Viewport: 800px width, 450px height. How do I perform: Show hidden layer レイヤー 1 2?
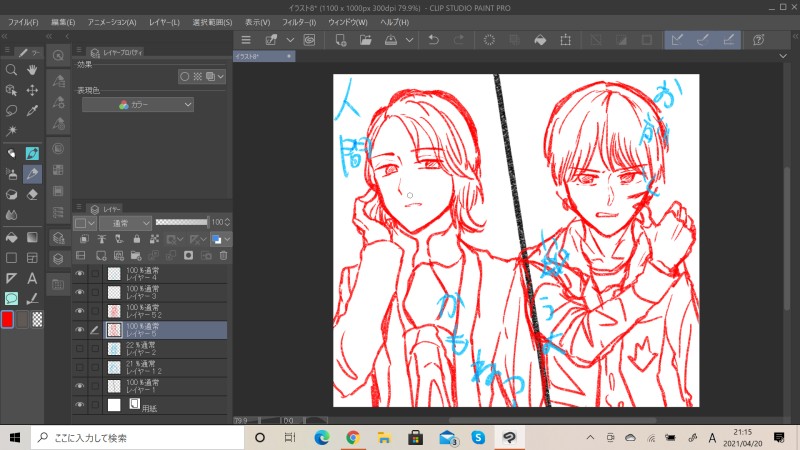[80, 367]
